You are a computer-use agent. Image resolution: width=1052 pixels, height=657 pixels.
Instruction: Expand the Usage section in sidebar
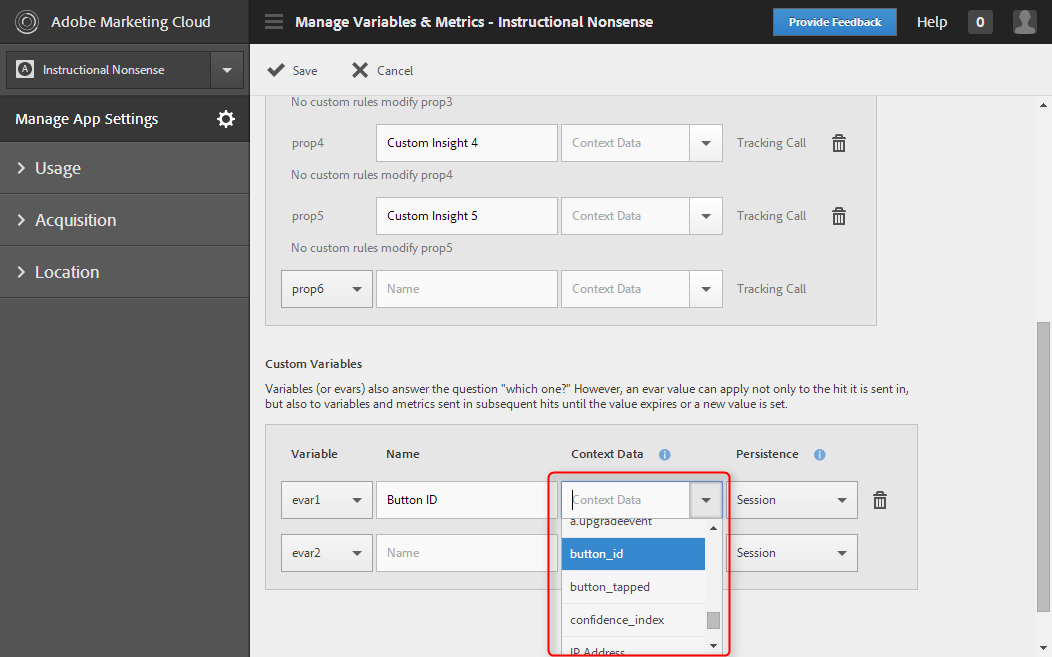click(x=58, y=168)
